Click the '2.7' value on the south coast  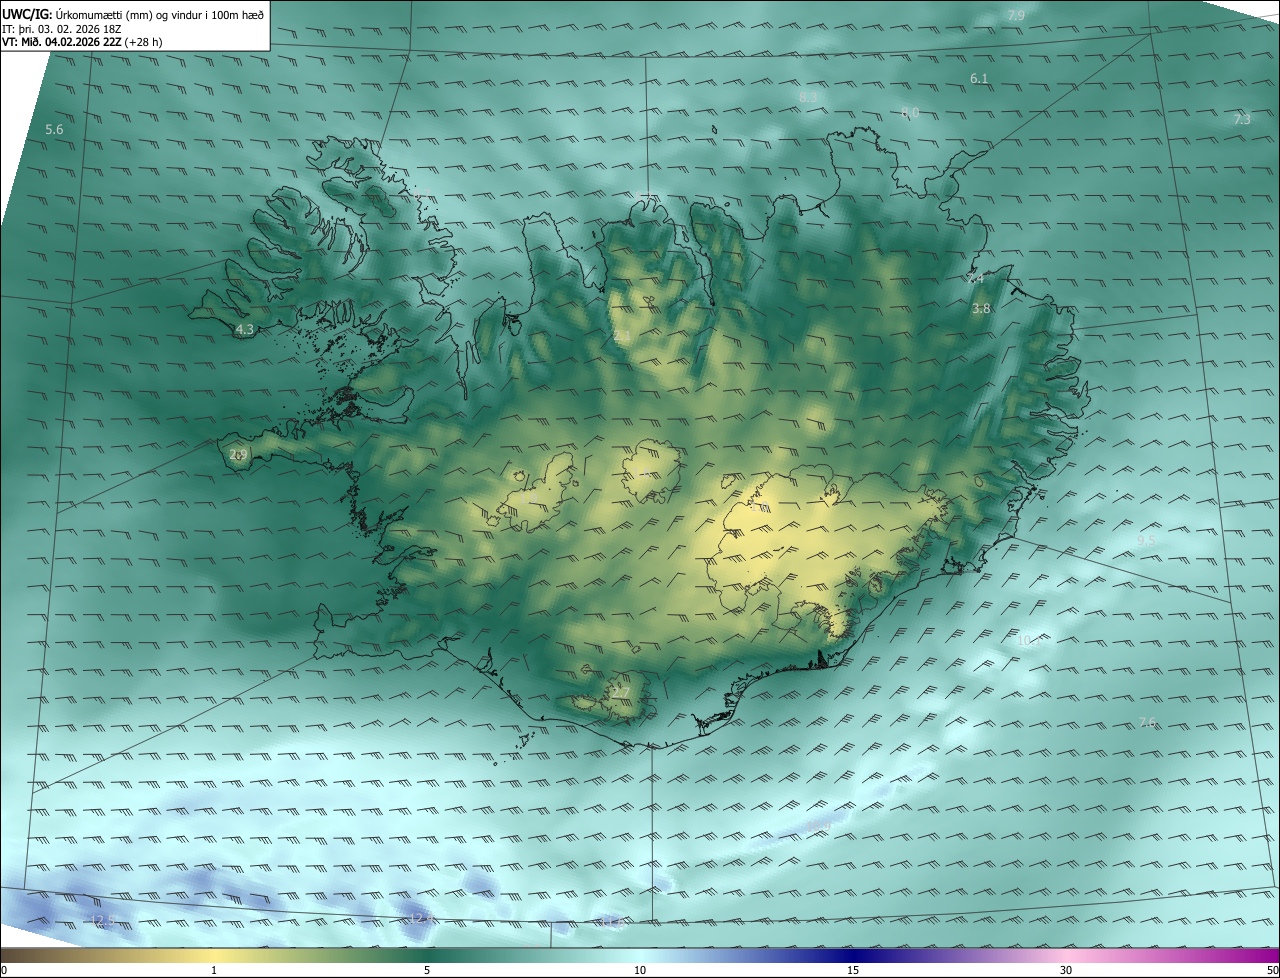(621, 692)
